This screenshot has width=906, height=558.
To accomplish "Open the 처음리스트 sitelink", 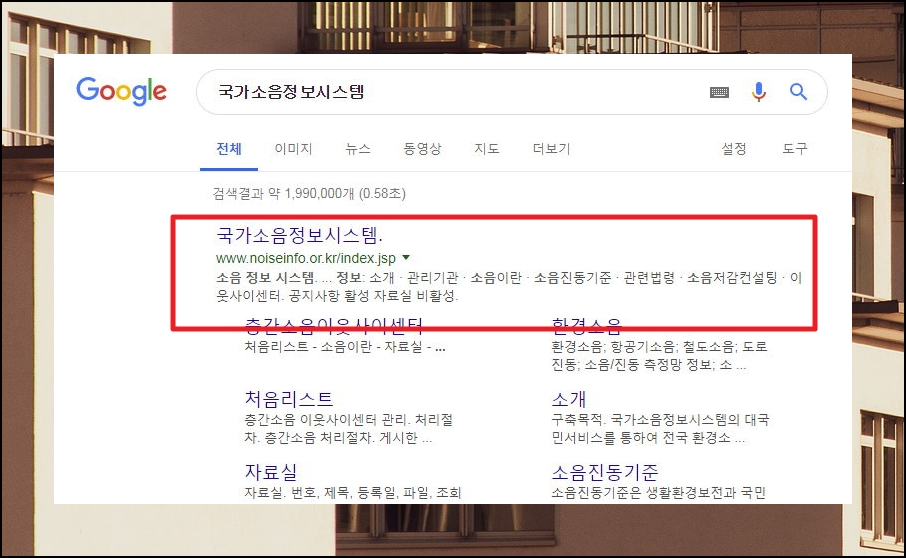I will [x=289, y=399].
